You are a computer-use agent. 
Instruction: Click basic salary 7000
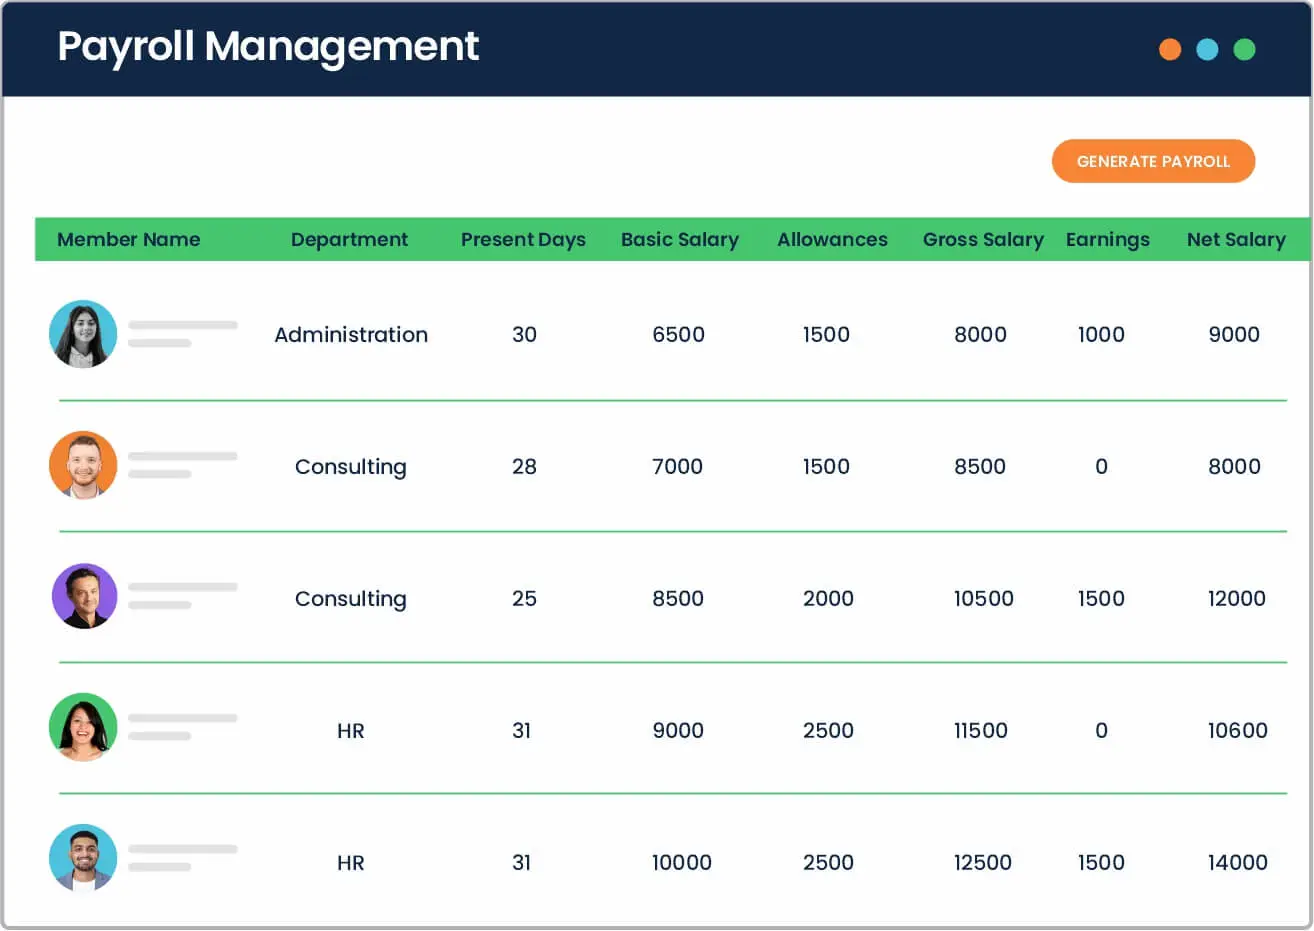tap(677, 467)
